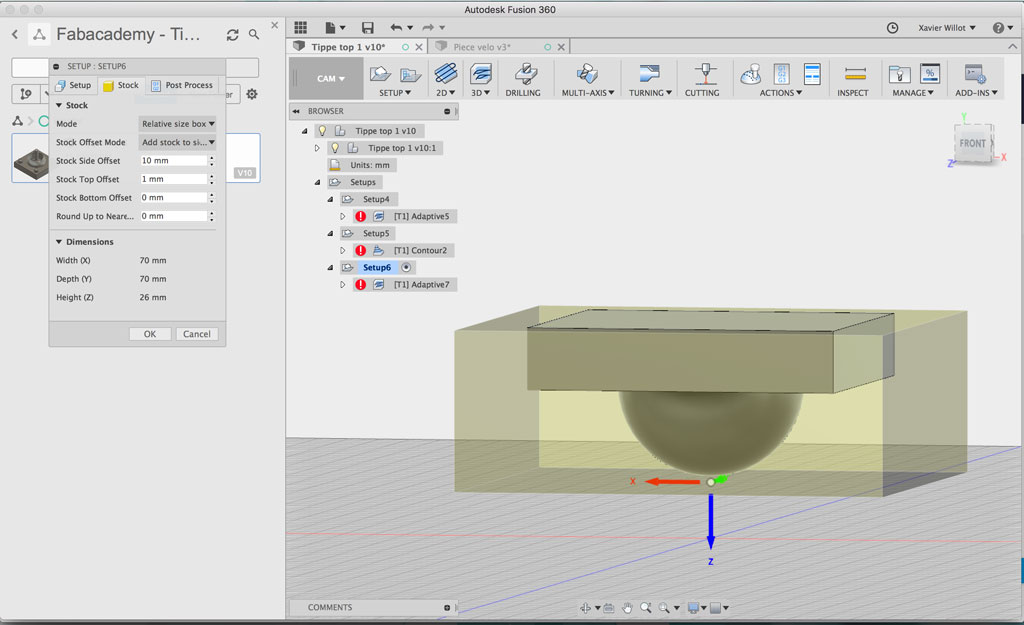Select the 3D adaptive clearing icon
Screen dimensions: 1024x625
pyautogui.click(x=481, y=74)
